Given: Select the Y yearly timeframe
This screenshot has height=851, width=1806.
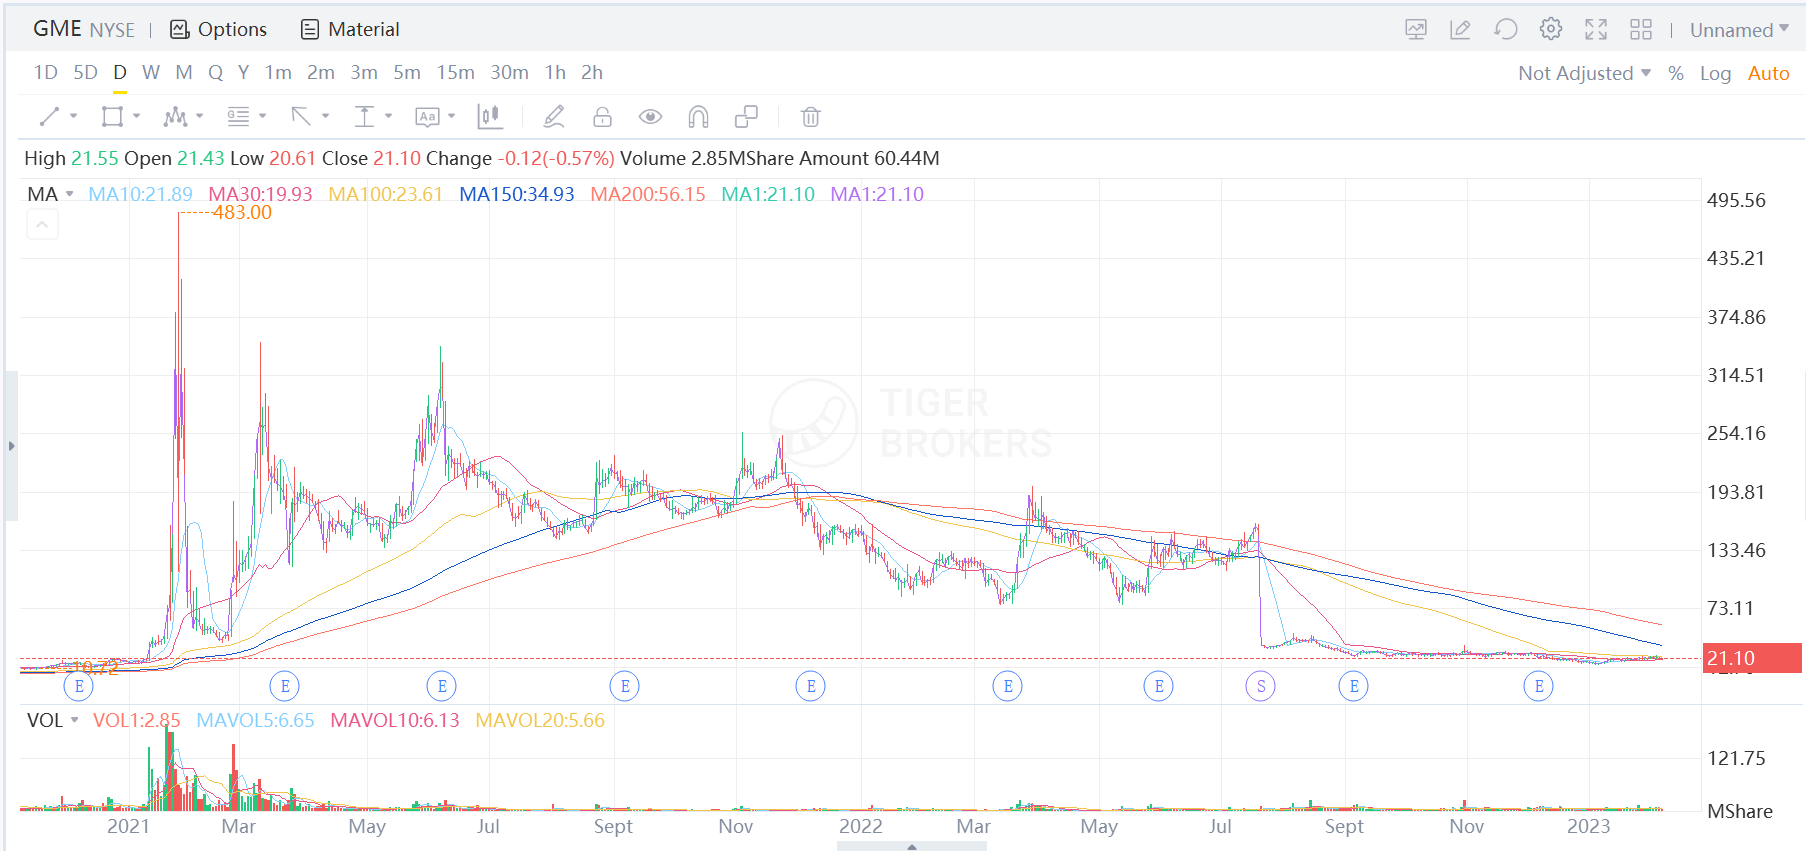Looking at the screenshot, I should tap(243, 72).
